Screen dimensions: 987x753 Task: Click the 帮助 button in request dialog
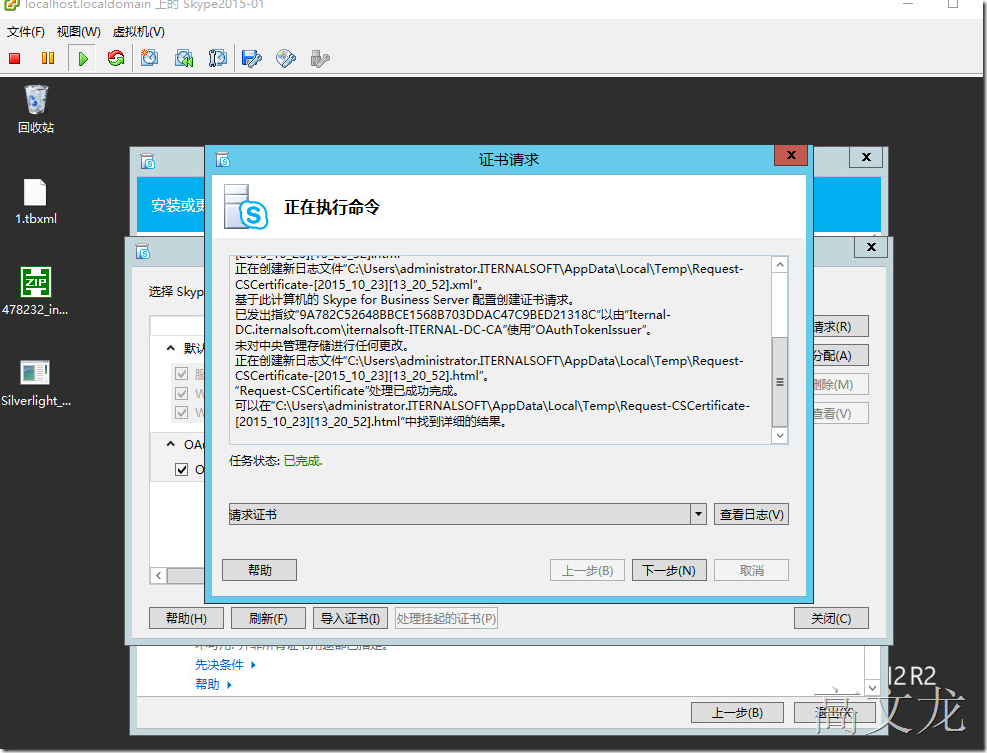point(259,570)
